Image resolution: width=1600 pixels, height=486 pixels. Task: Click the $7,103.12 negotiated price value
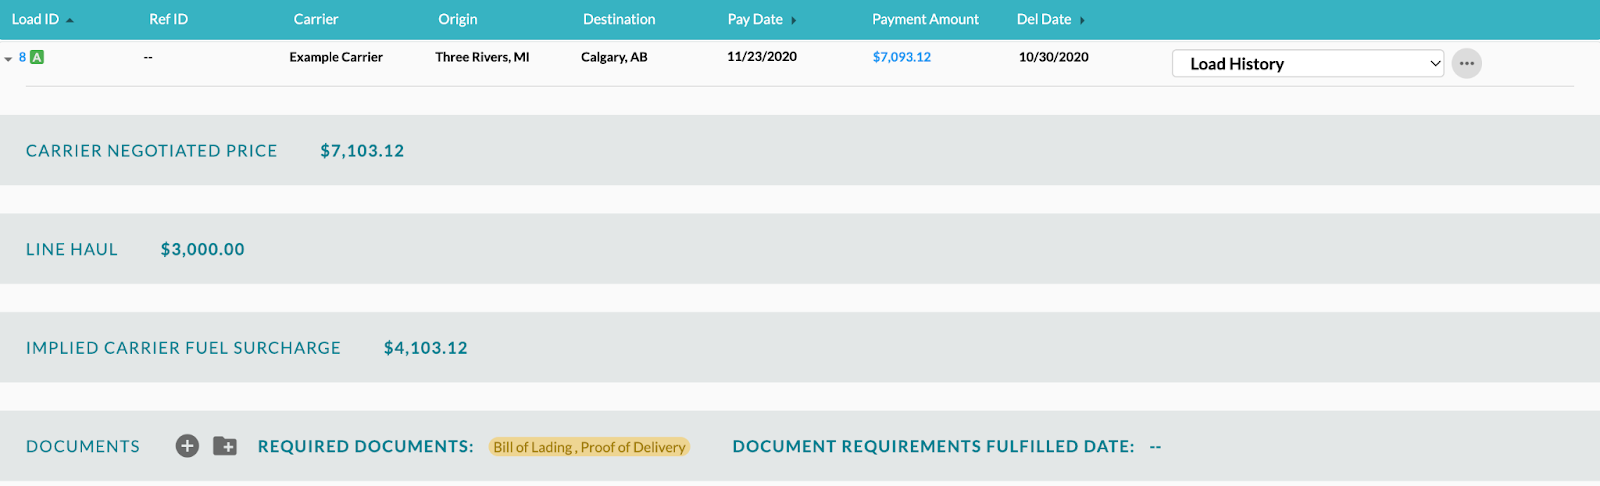[362, 151]
